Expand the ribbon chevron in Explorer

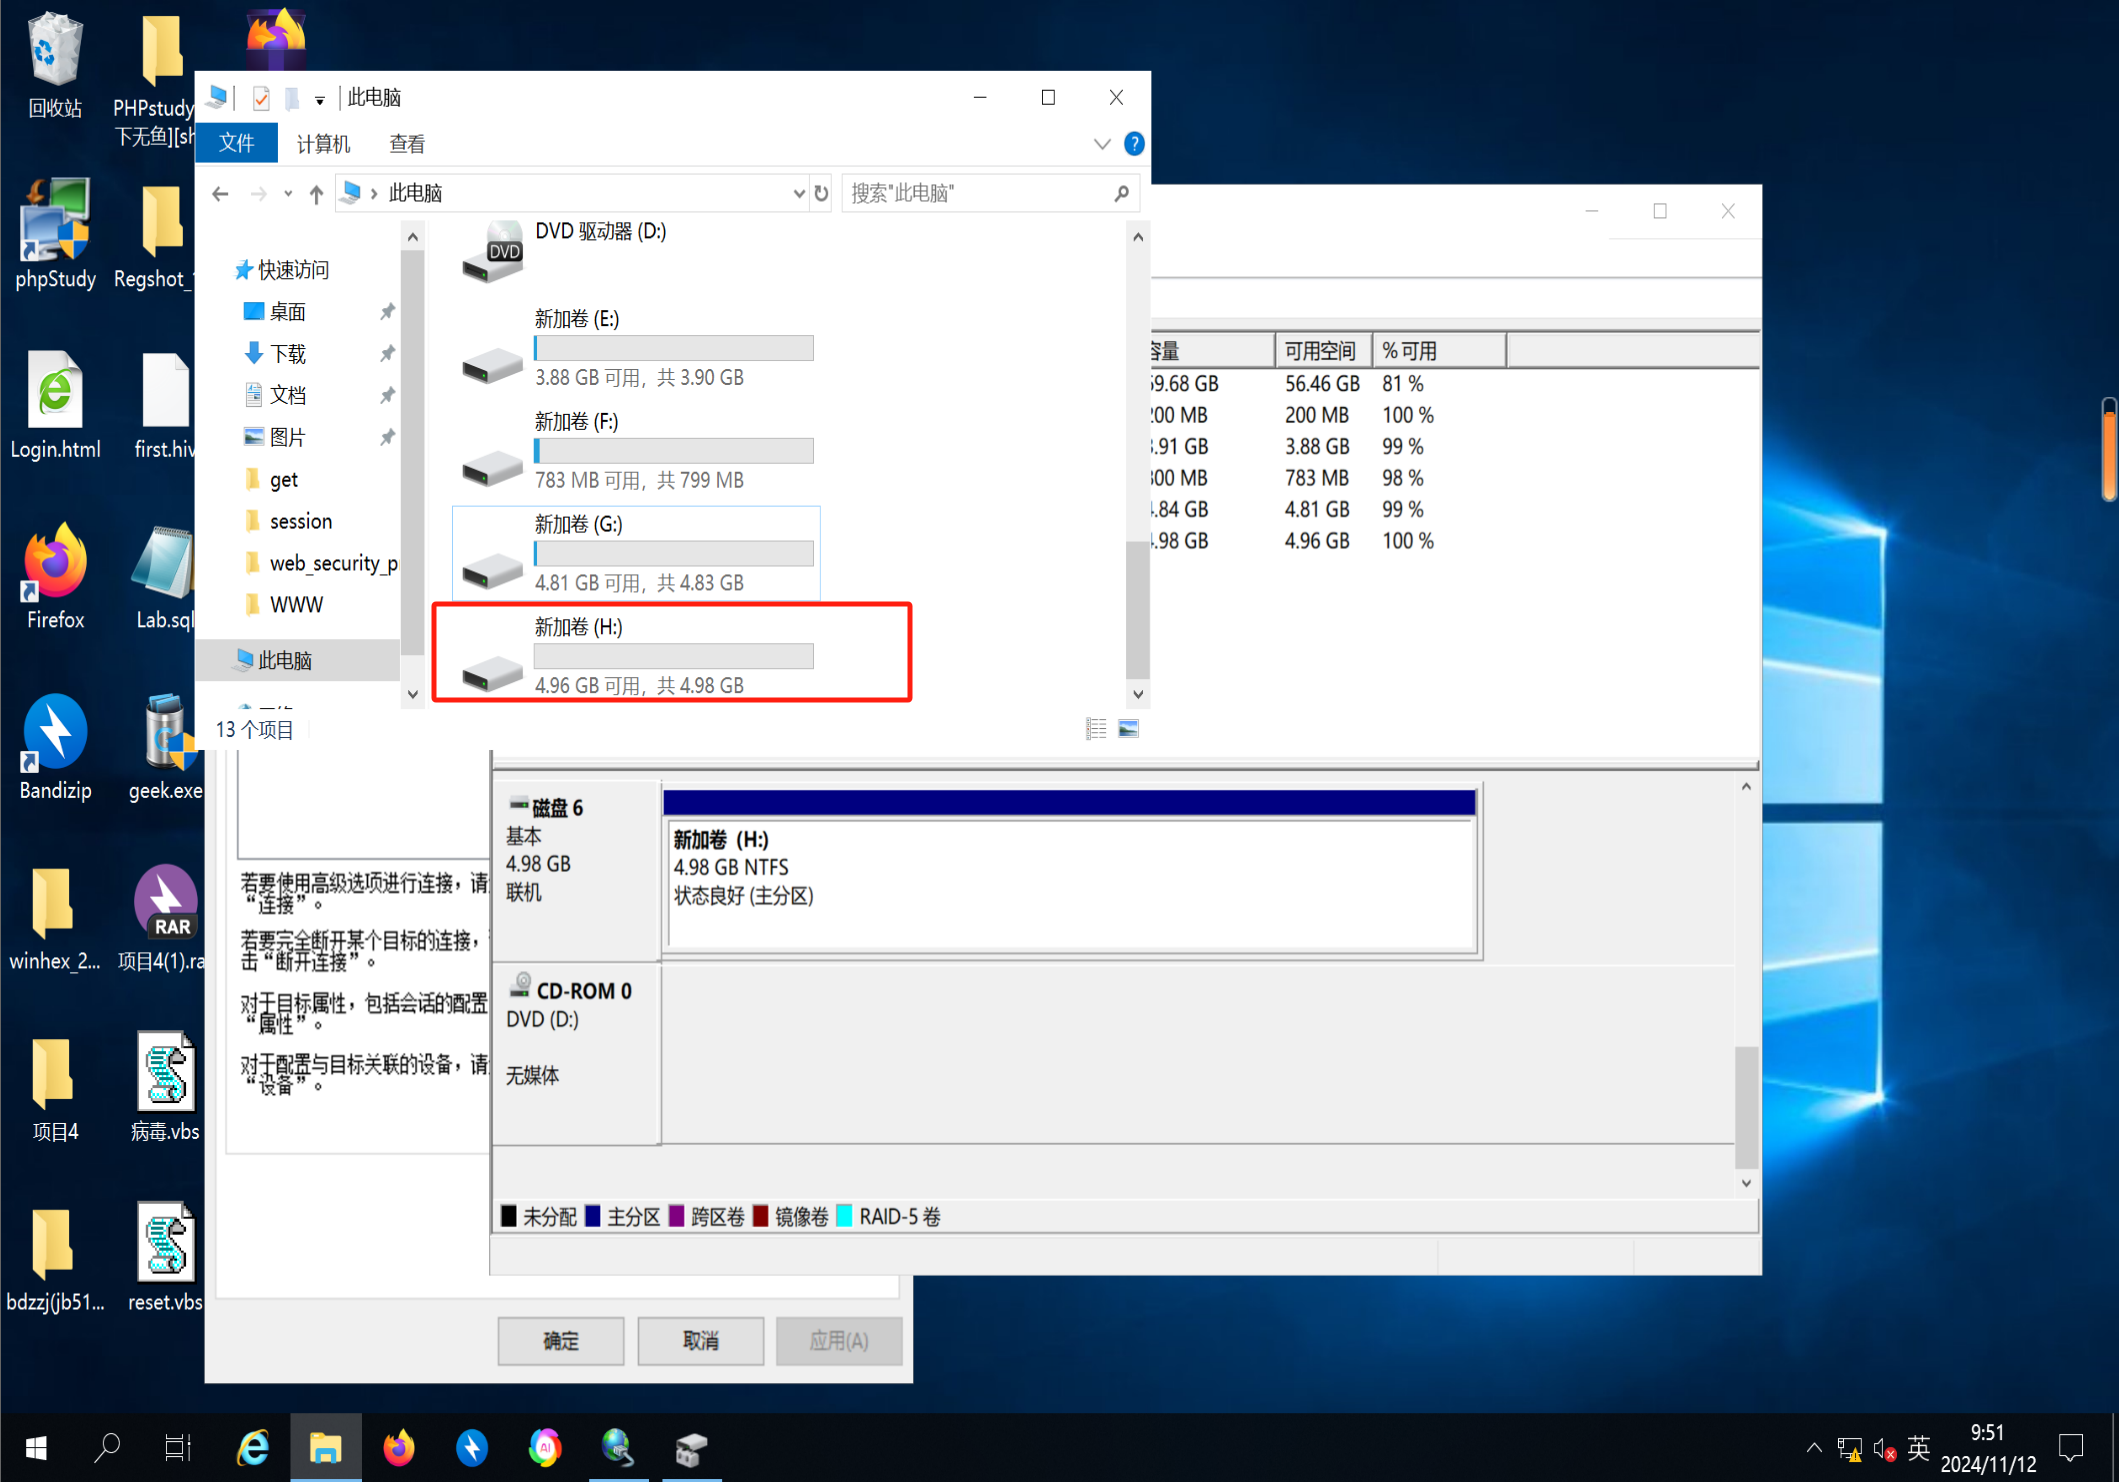pyautogui.click(x=1102, y=143)
